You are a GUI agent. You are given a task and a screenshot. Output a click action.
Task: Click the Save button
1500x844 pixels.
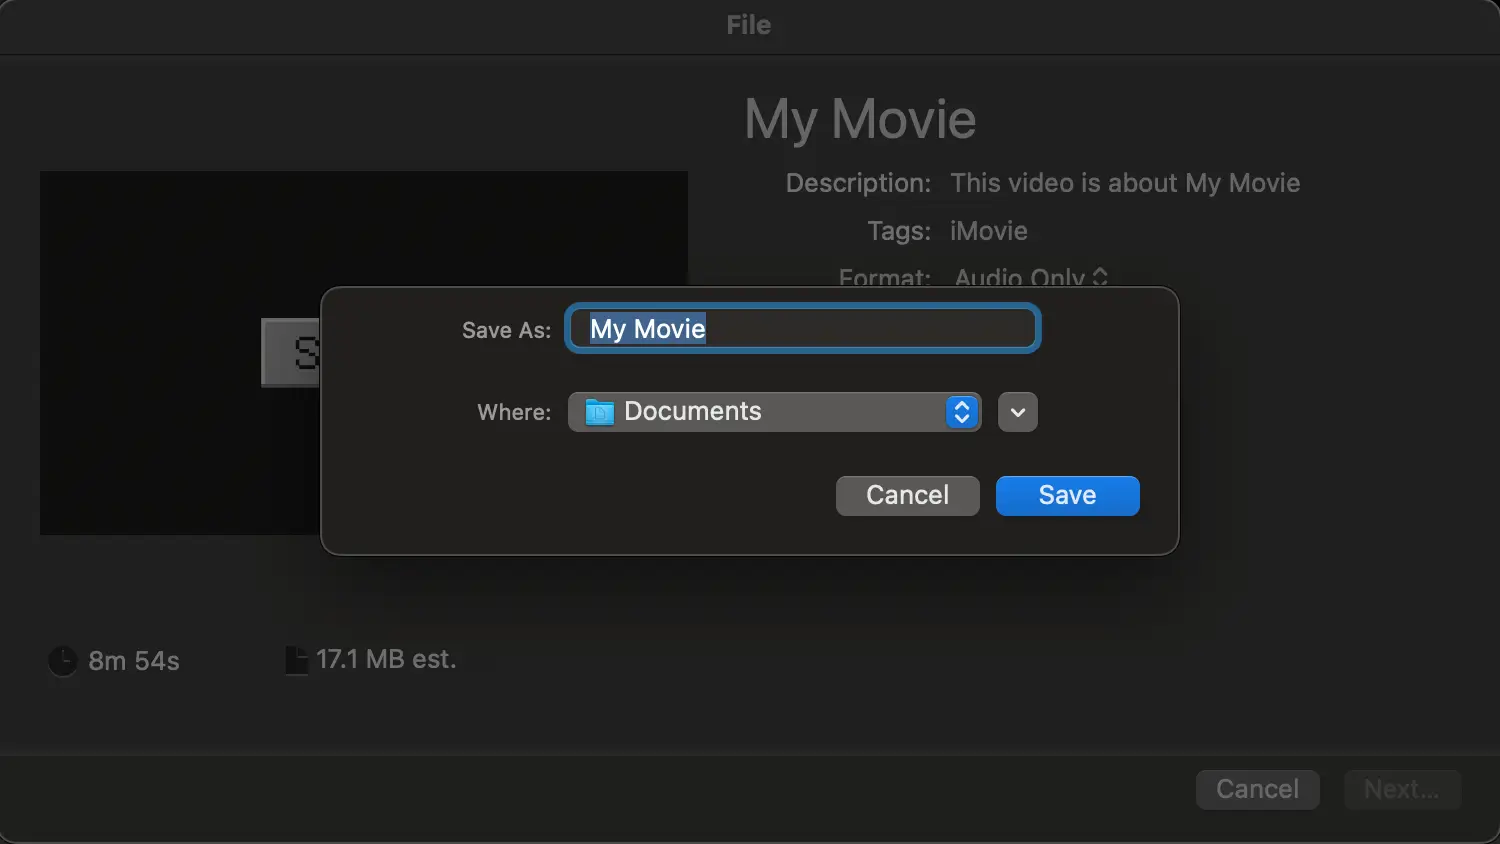[x=1066, y=495]
